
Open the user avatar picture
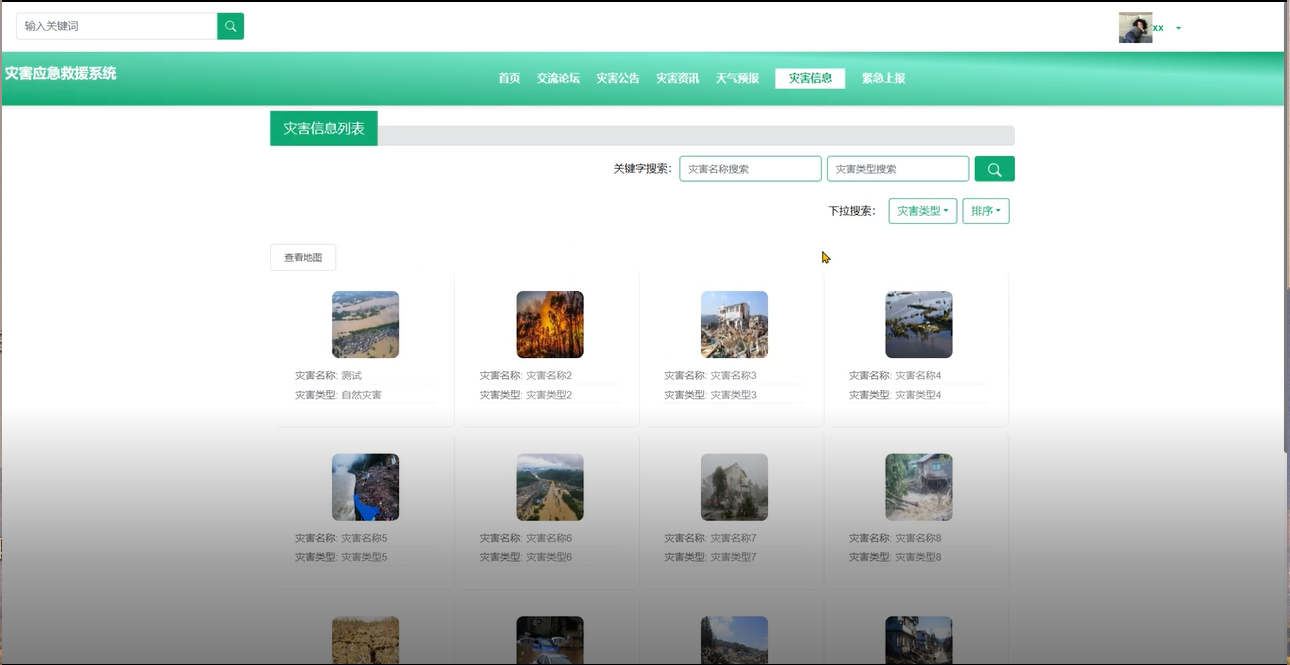click(x=1135, y=28)
